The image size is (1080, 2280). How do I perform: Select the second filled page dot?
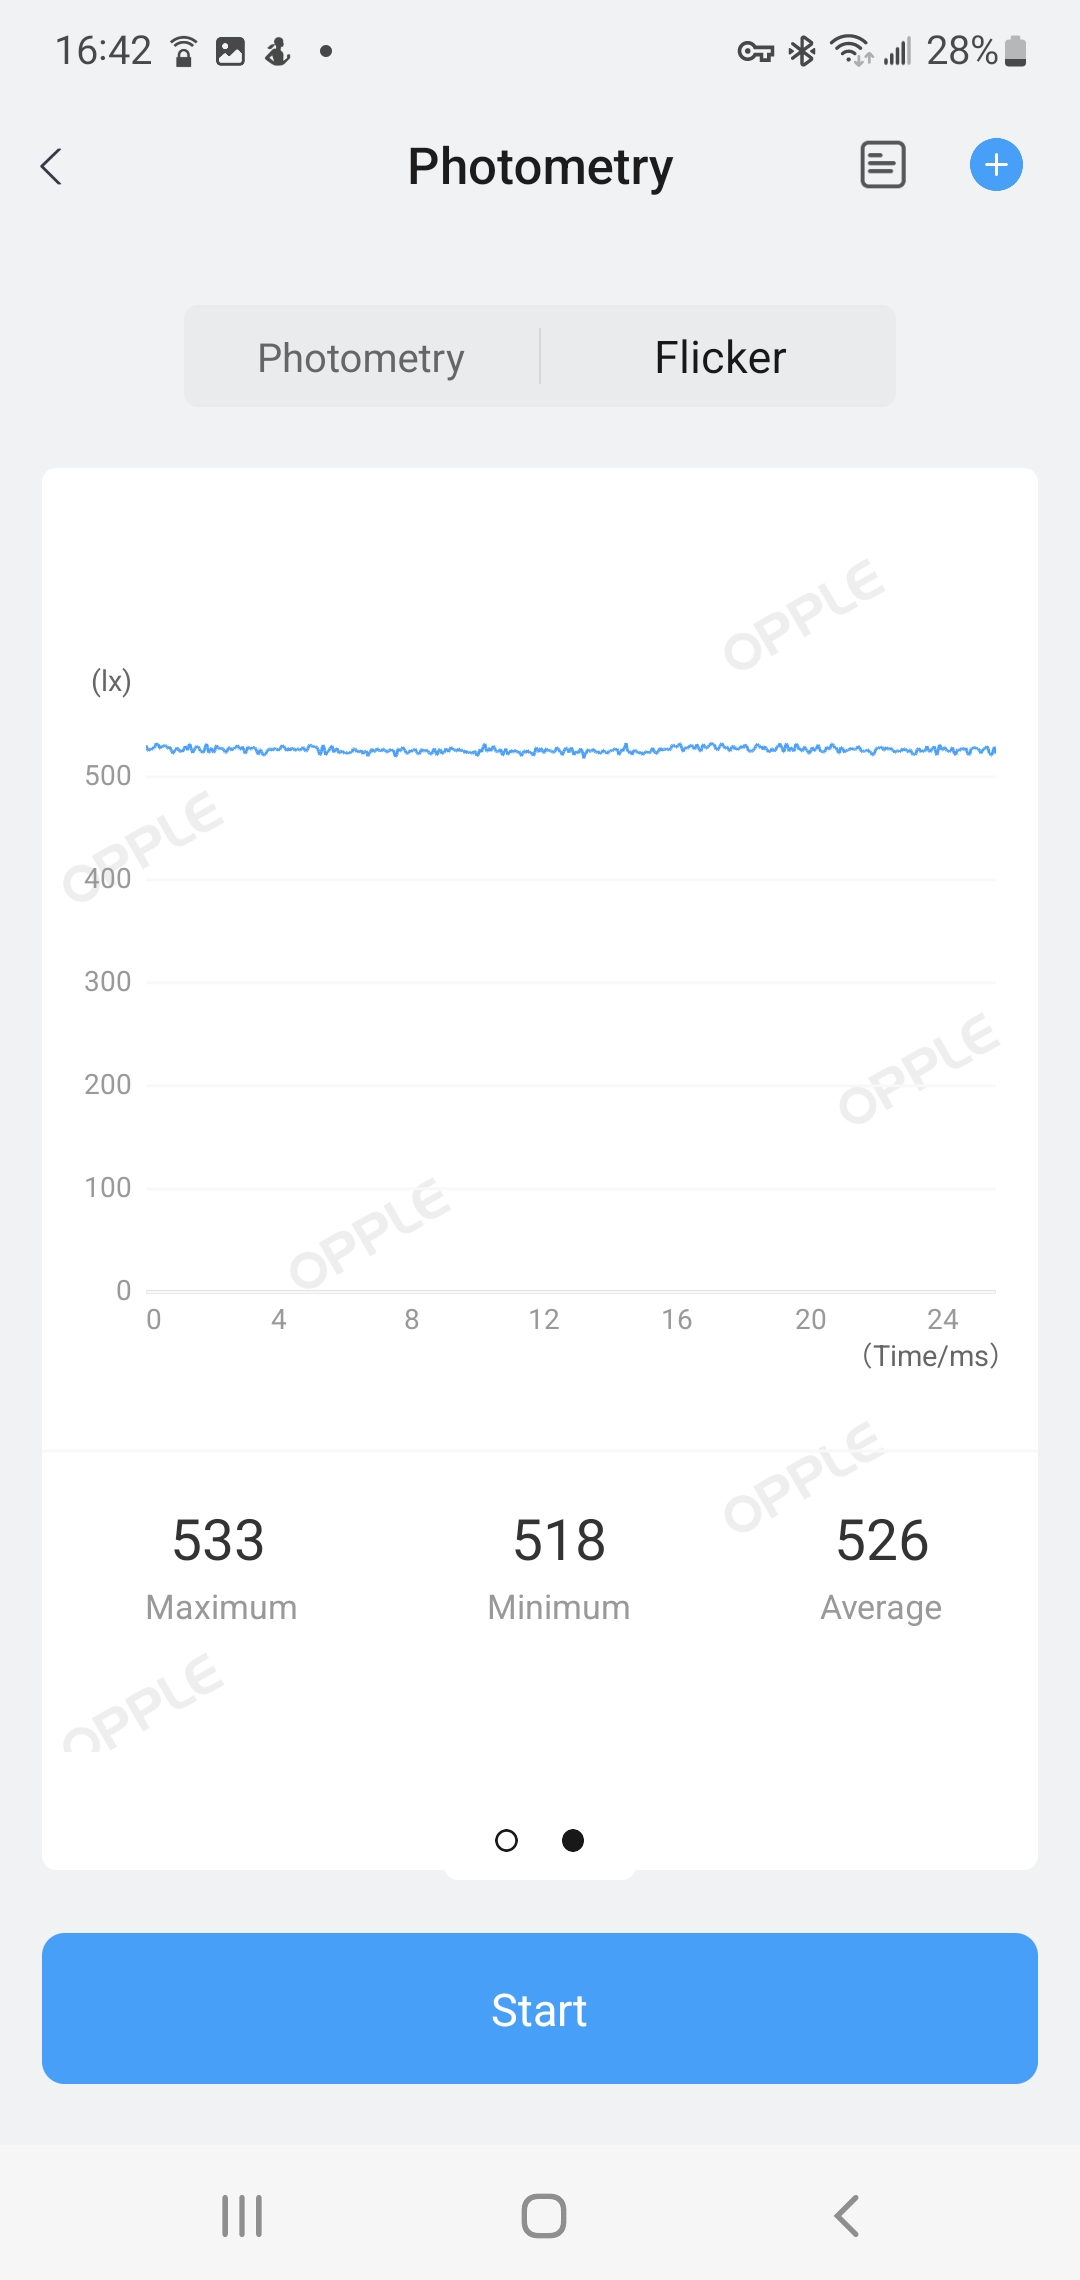(x=573, y=1840)
